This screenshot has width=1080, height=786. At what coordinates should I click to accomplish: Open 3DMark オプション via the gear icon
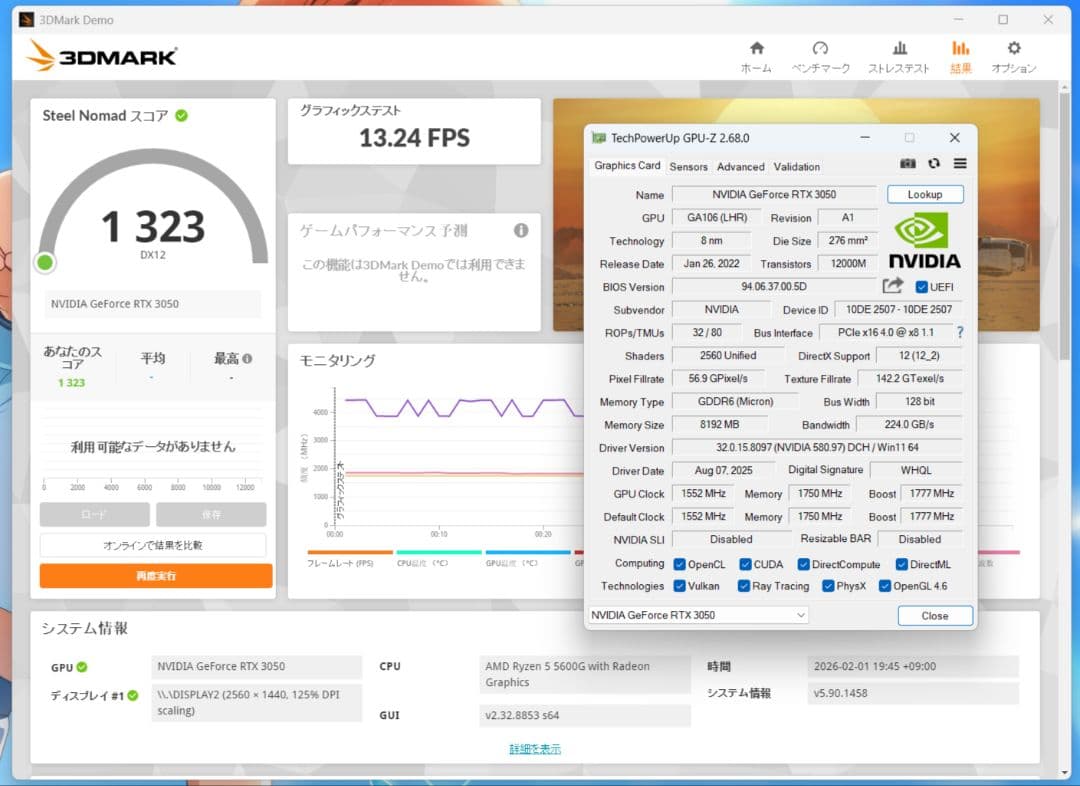1013,57
